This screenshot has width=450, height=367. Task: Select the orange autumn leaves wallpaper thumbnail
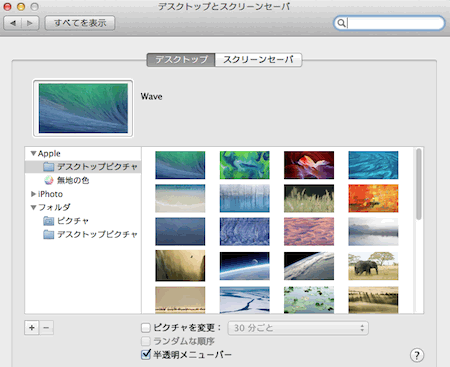point(373,198)
